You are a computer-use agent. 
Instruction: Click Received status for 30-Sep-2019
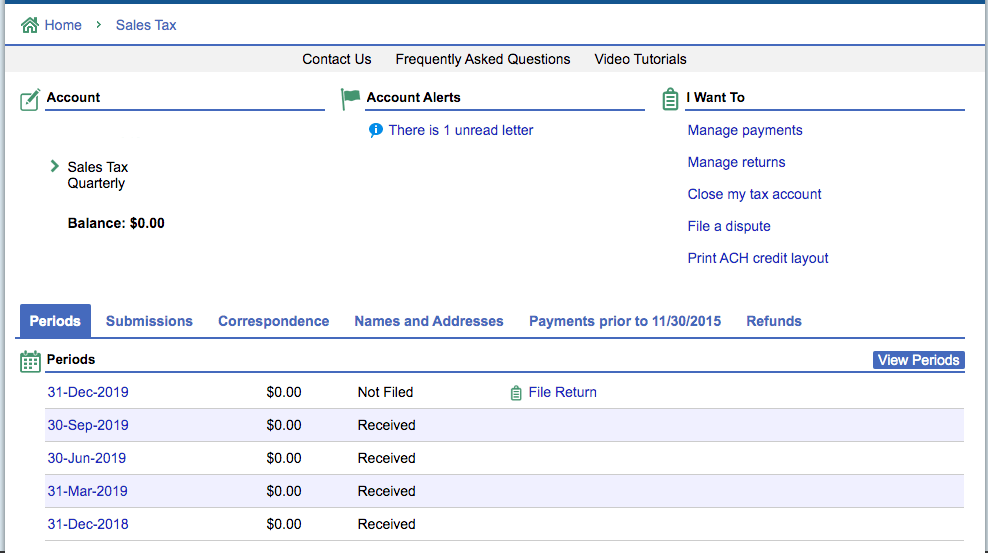(x=387, y=425)
